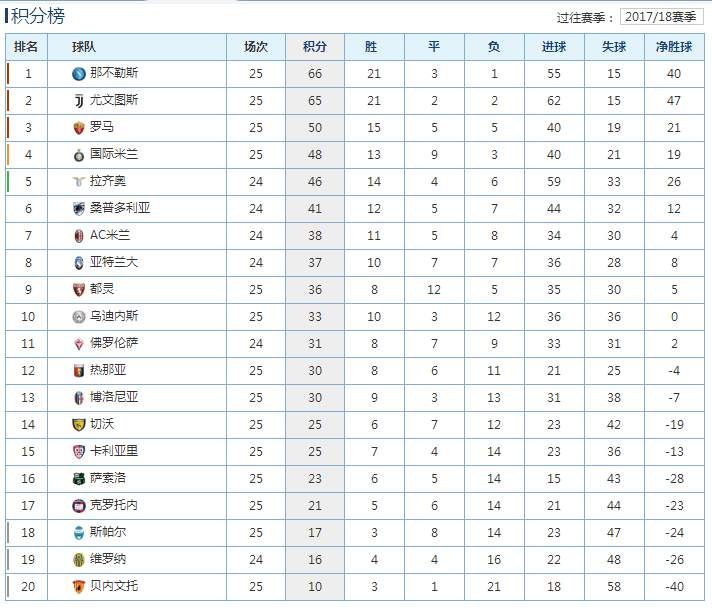Click the Benevento crest icon
Image resolution: width=712 pixels, height=608 pixels.
79,587
